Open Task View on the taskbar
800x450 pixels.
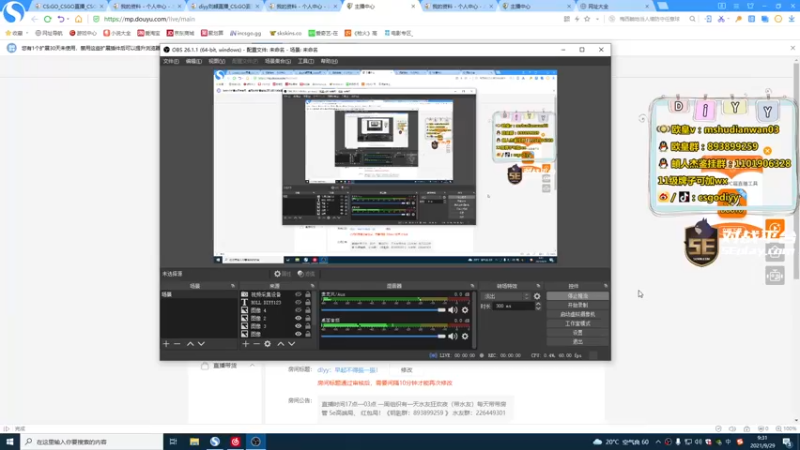click(173, 442)
